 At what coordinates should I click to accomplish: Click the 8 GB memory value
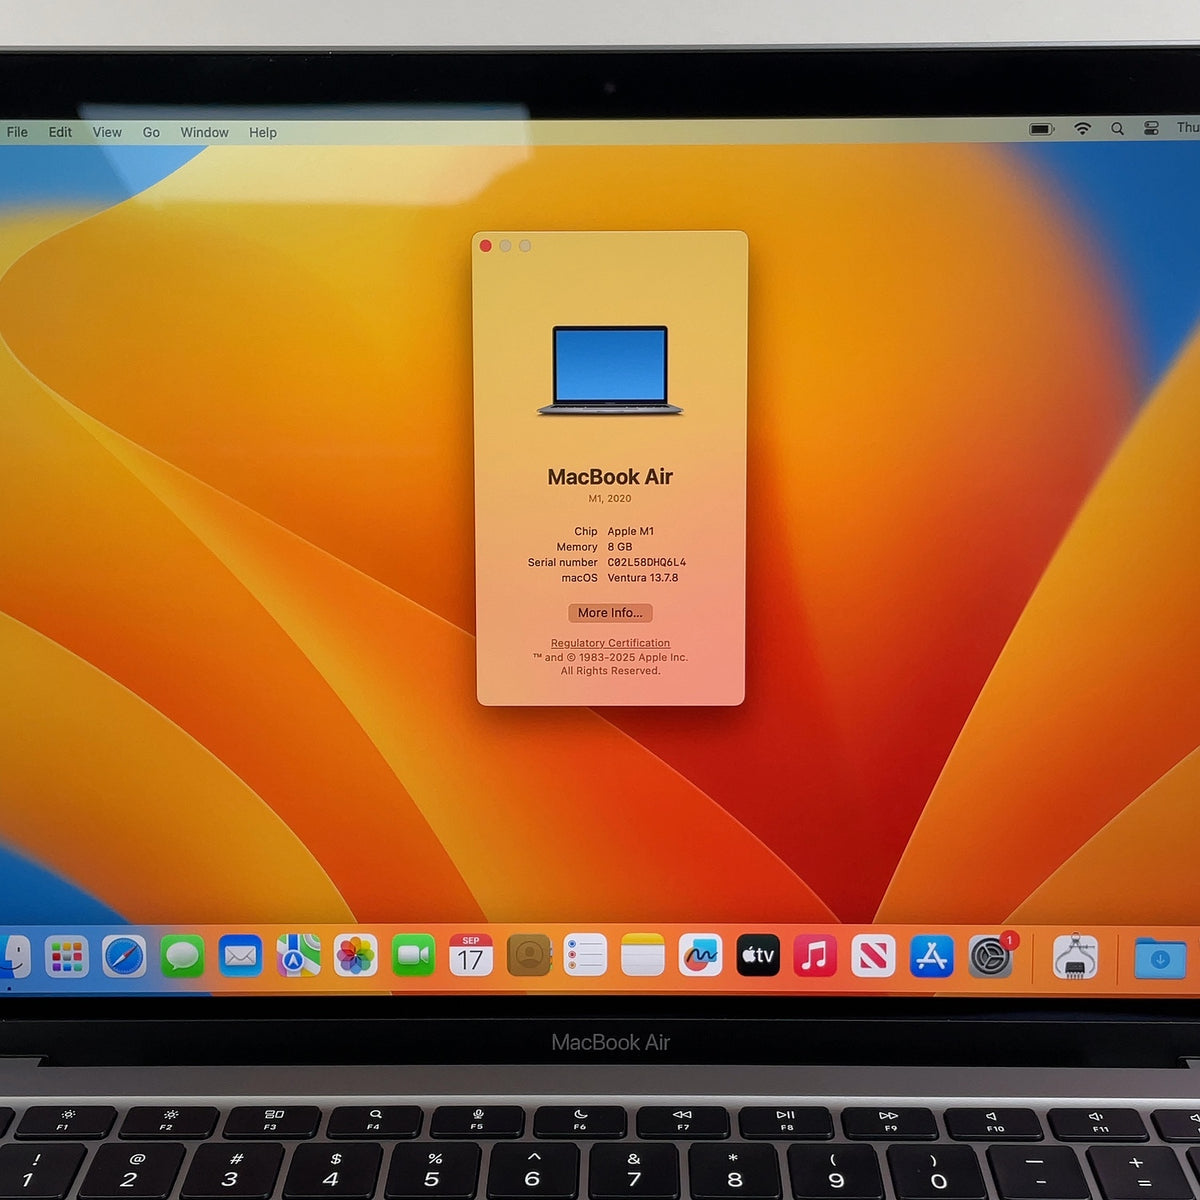(620, 547)
